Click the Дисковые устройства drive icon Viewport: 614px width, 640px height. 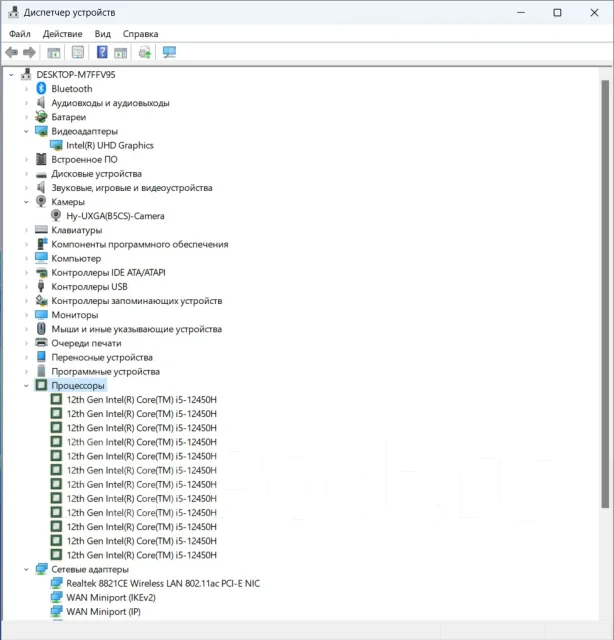(x=41, y=175)
